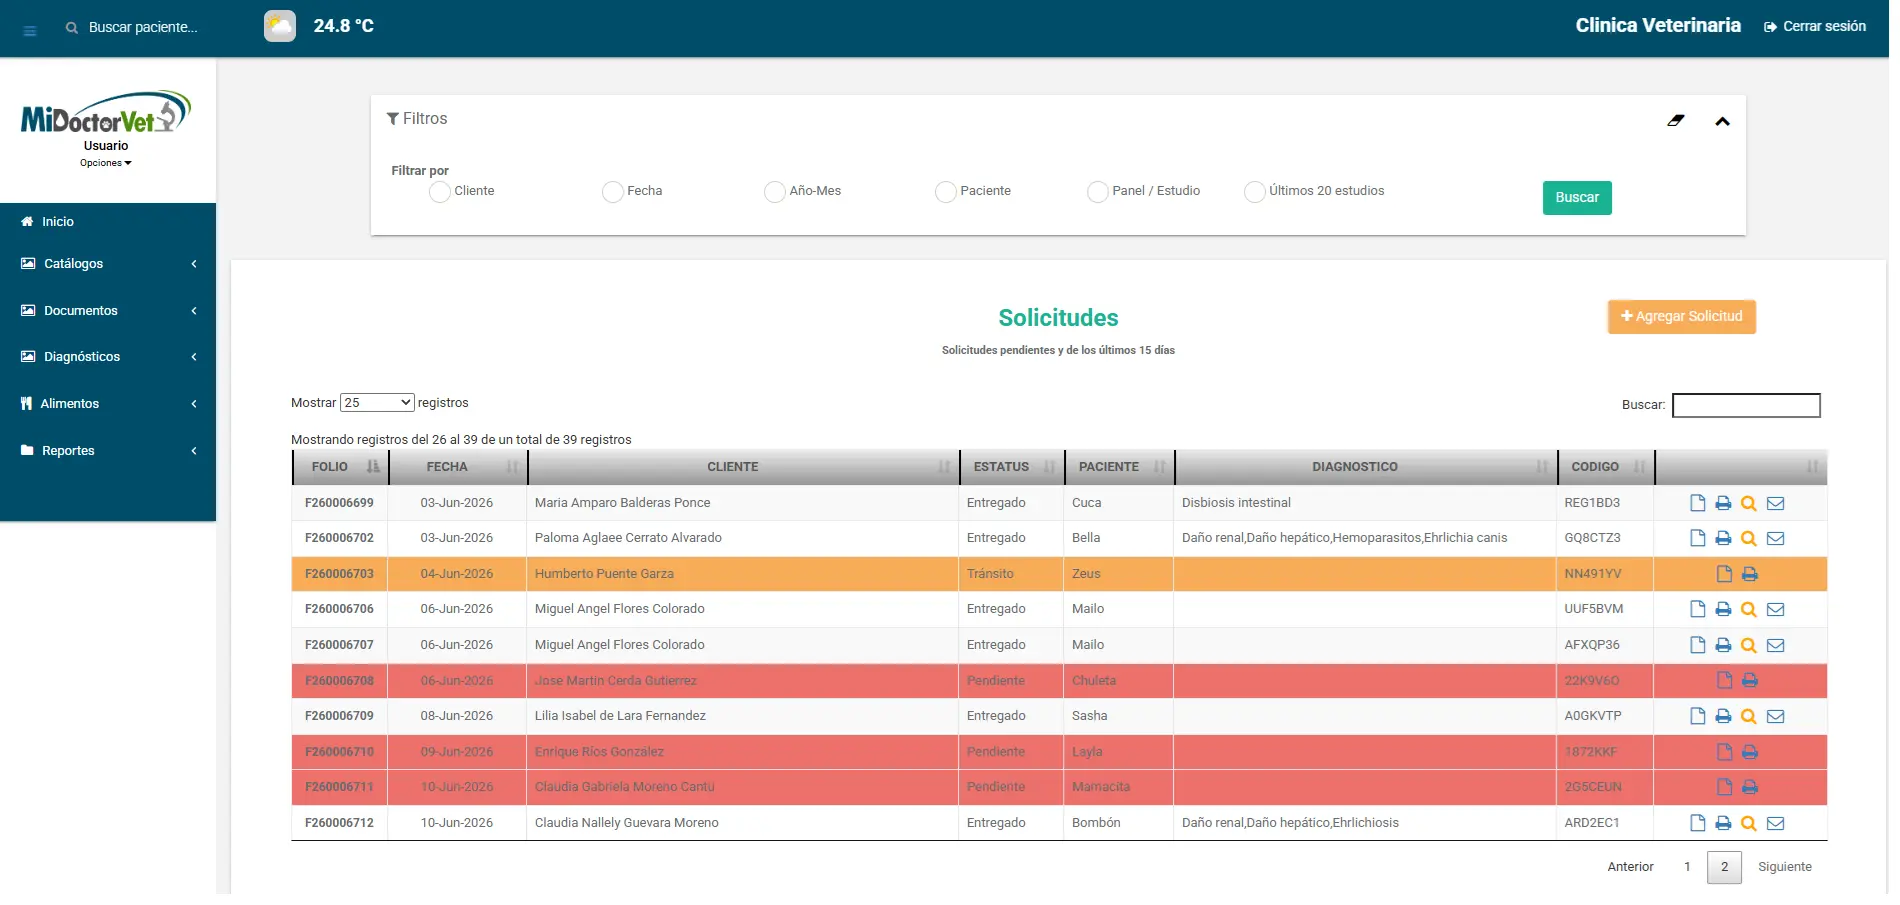Viewport: 1900px width, 905px height.
Task: Send email for folio F260006699
Action: click(x=1775, y=503)
